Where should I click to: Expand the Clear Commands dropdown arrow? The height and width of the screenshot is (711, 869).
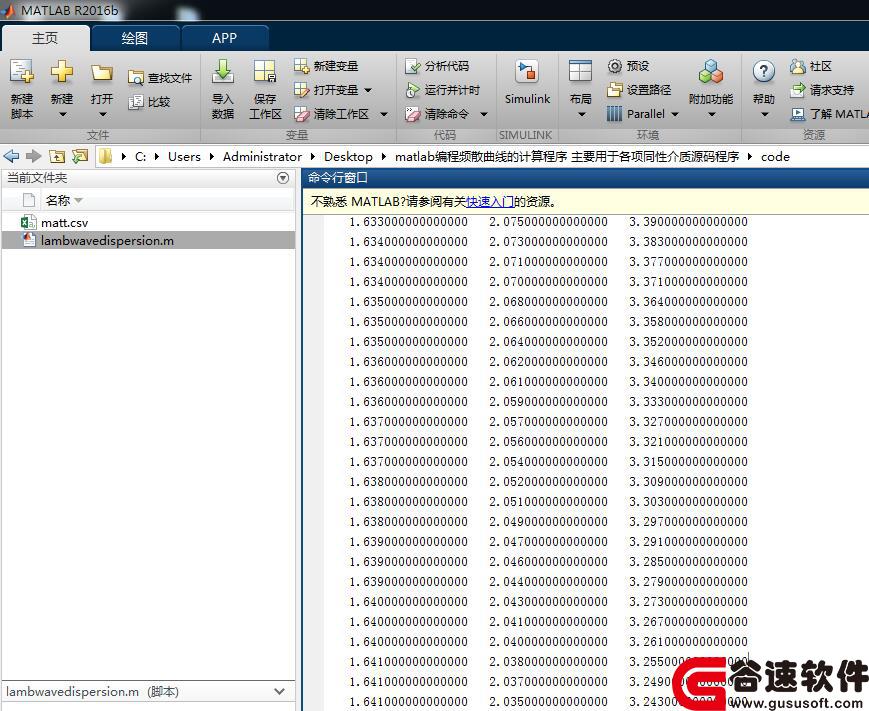point(484,115)
